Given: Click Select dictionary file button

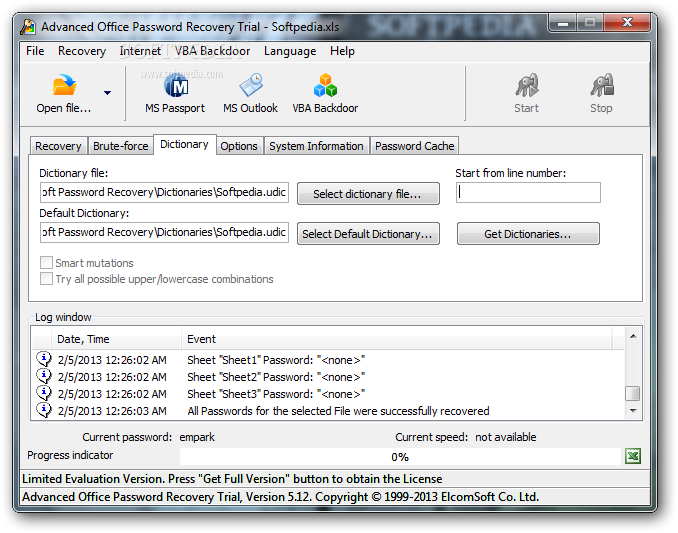Looking at the screenshot, I should coord(368,194).
